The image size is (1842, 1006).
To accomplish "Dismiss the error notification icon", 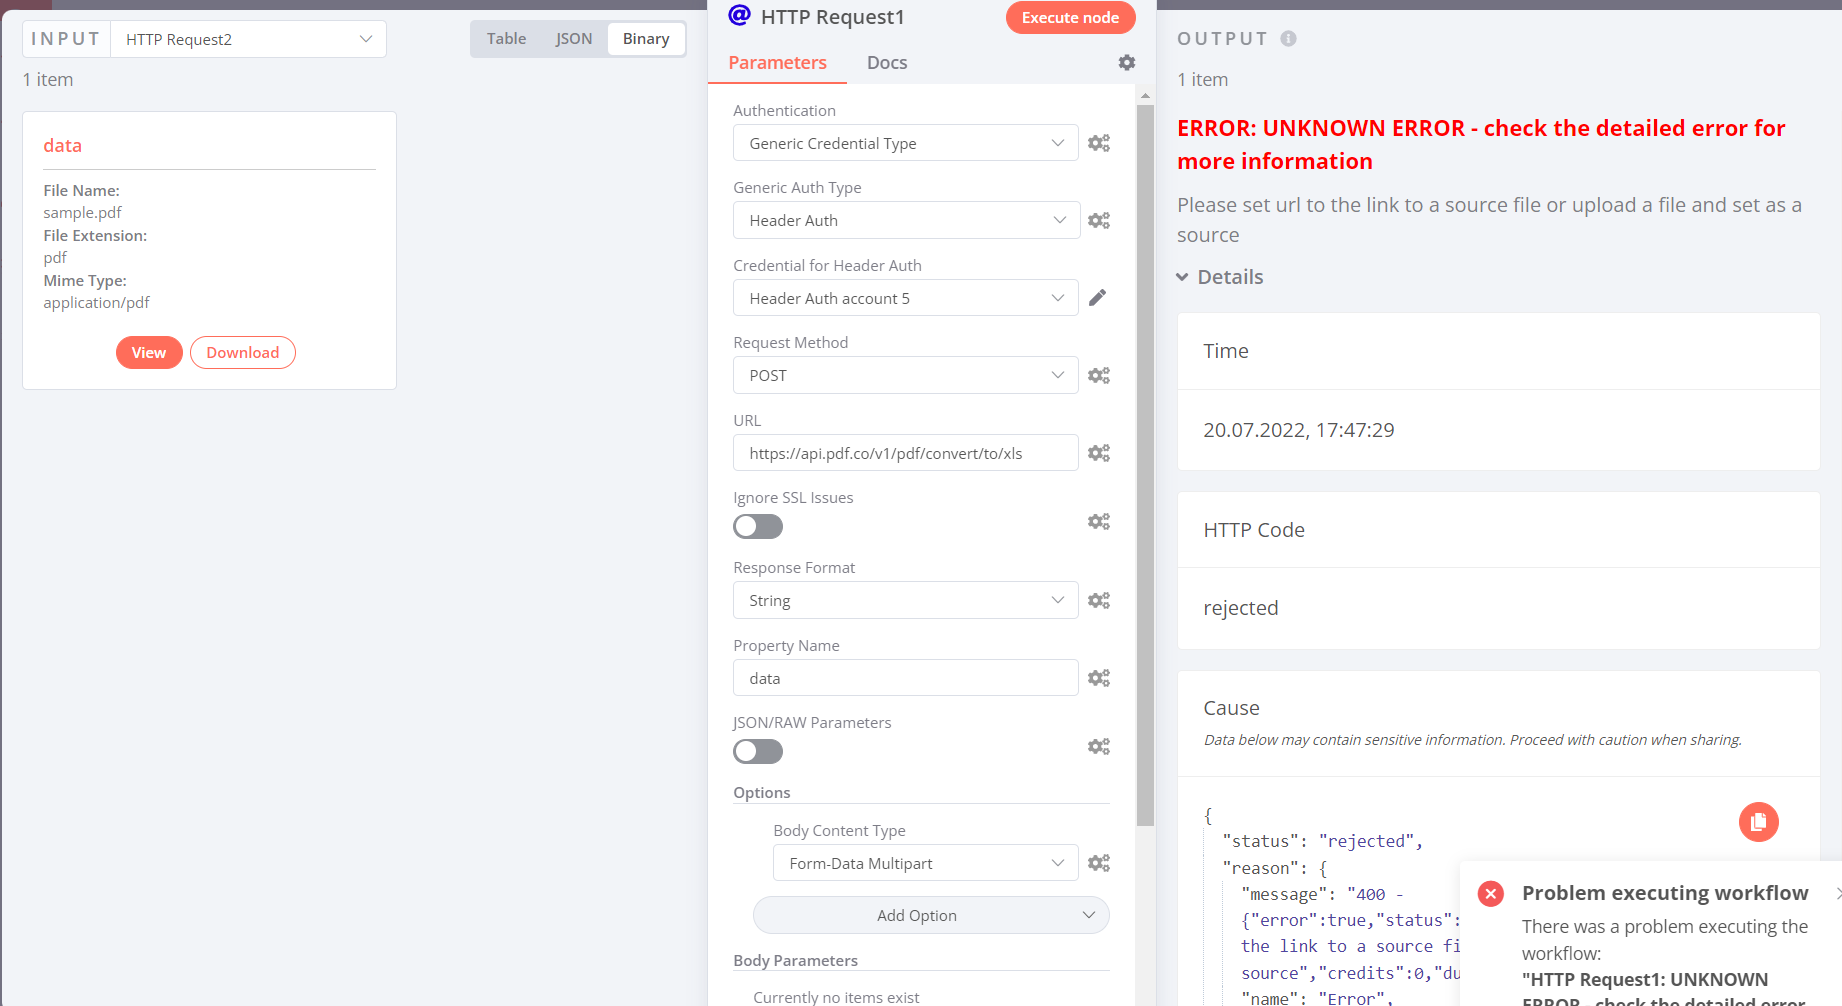I will (x=1838, y=893).
